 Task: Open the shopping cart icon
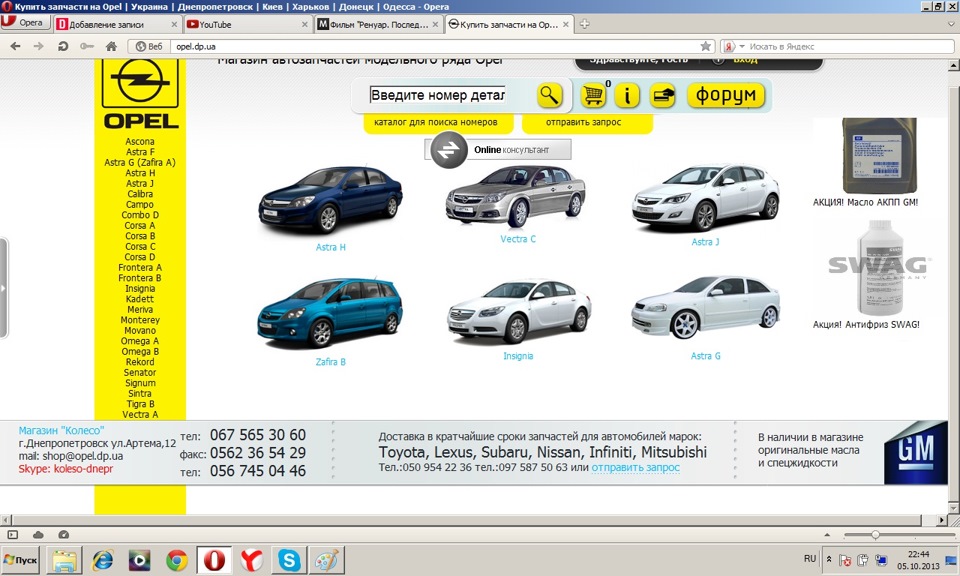pos(593,95)
